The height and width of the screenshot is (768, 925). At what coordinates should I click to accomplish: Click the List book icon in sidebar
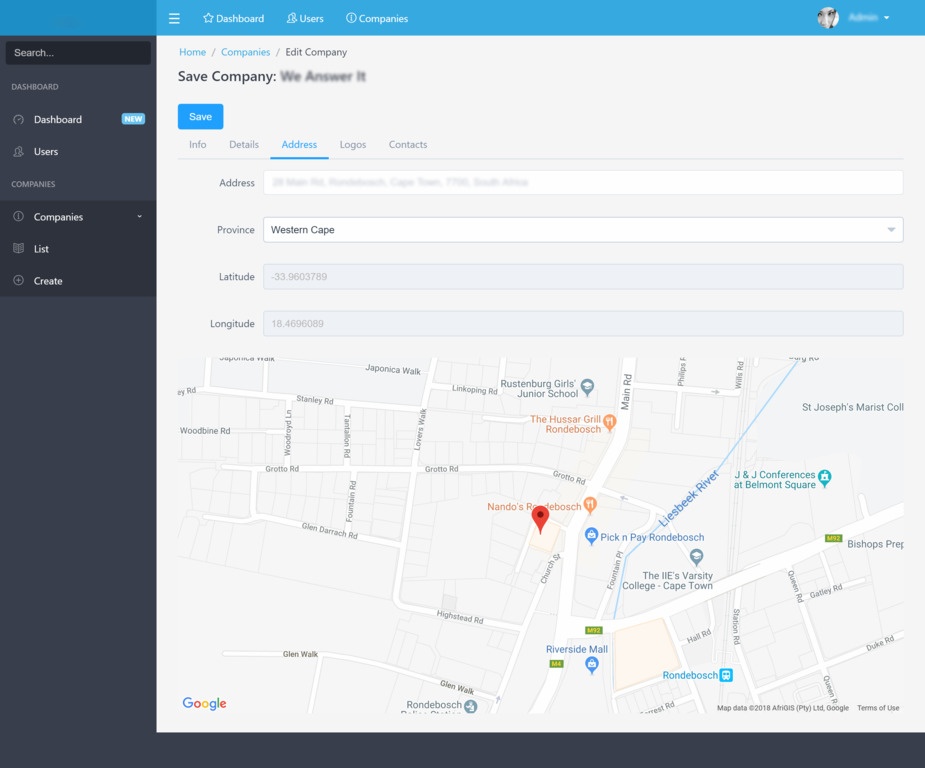19,248
